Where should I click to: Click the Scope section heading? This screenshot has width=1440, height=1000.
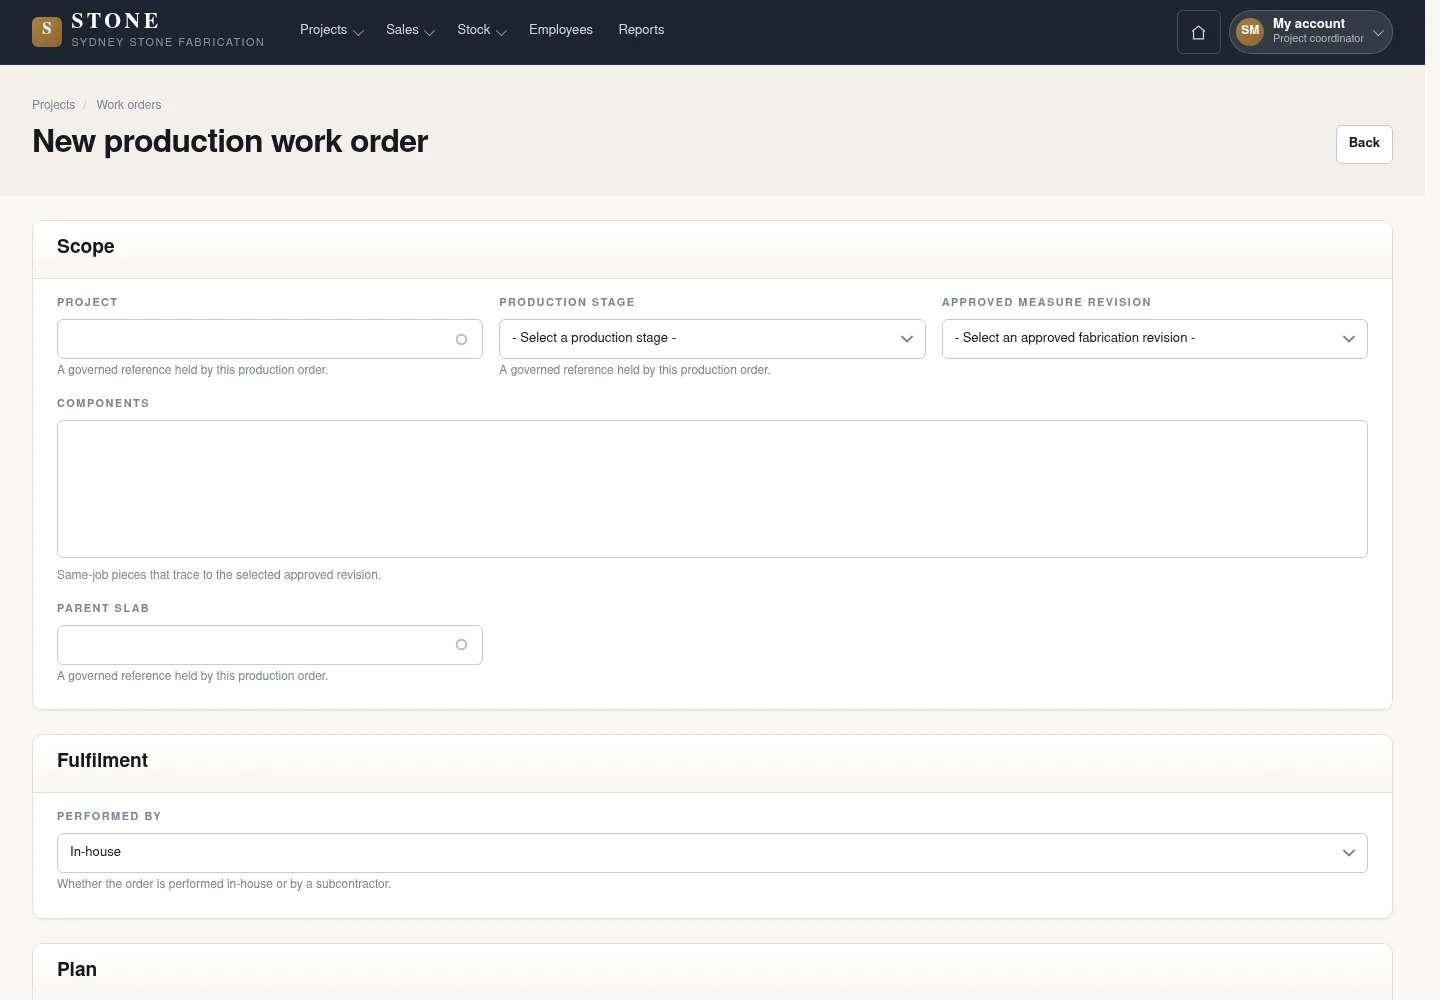click(x=86, y=247)
